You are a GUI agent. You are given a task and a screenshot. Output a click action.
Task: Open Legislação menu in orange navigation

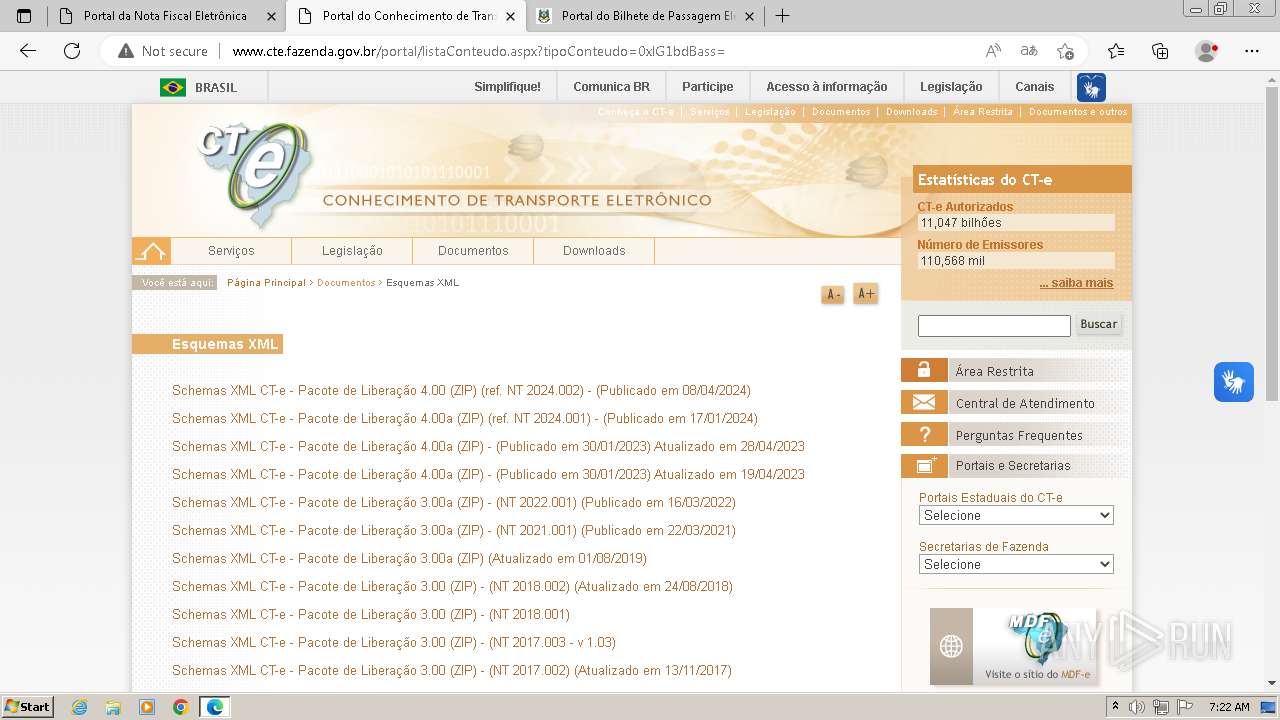352,251
